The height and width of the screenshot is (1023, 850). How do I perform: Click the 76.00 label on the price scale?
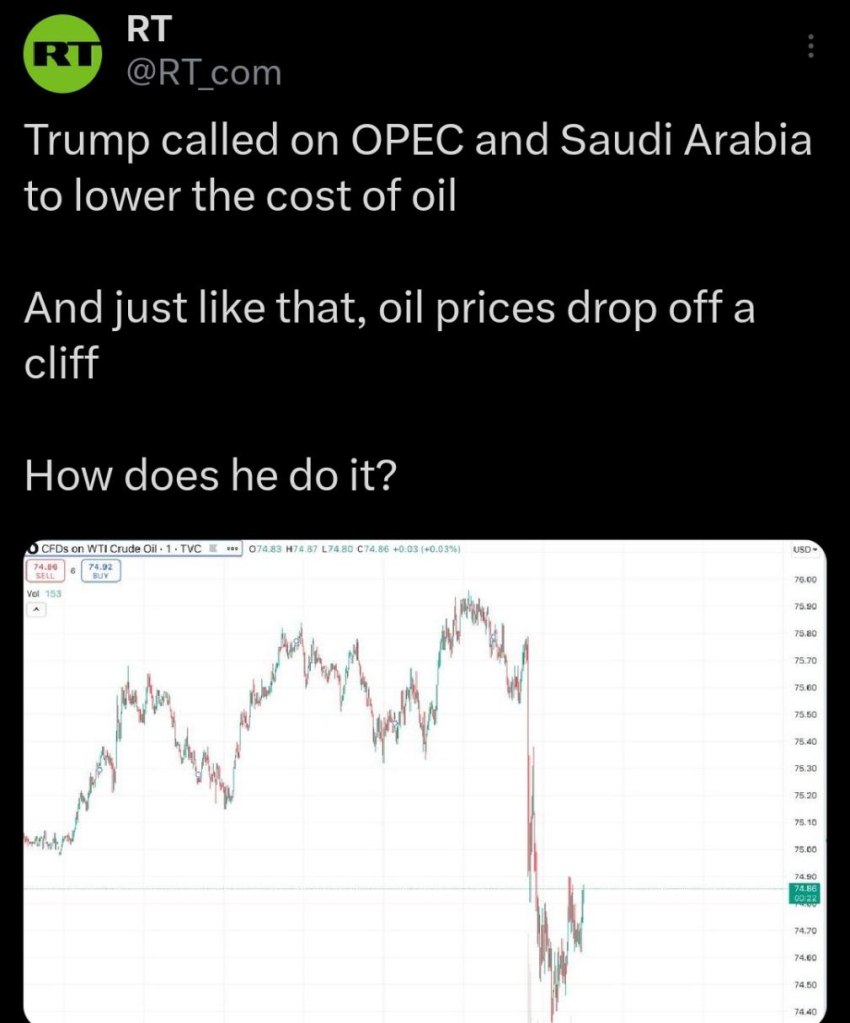tap(805, 580)
